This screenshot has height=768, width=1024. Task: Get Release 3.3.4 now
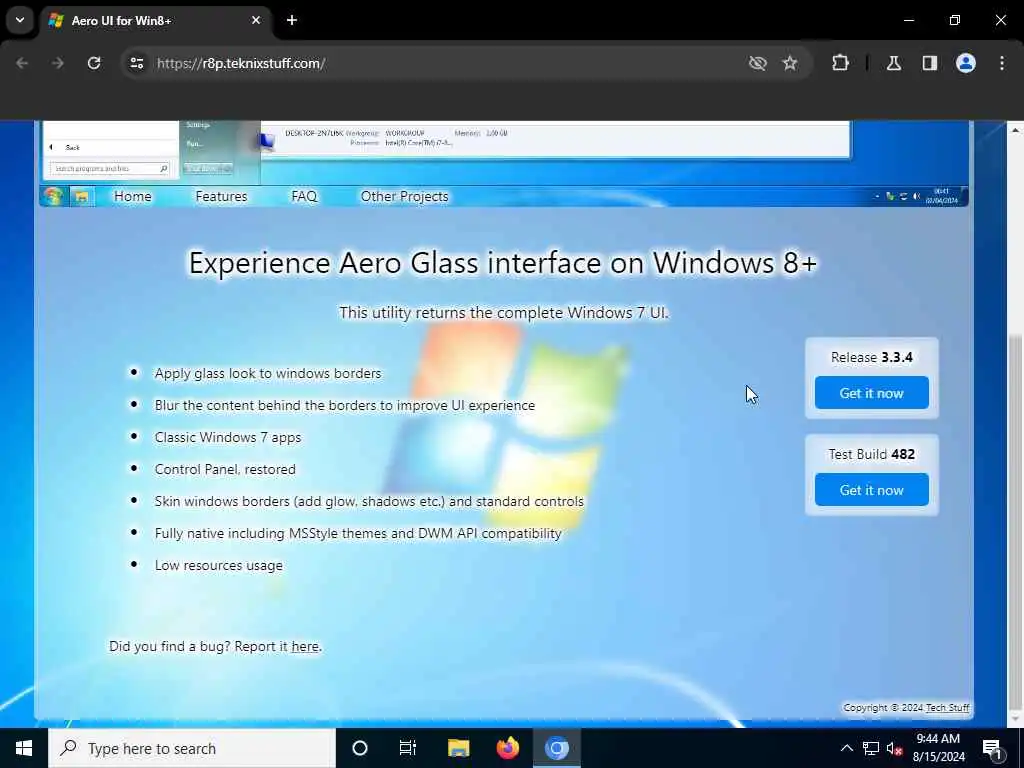872,393
